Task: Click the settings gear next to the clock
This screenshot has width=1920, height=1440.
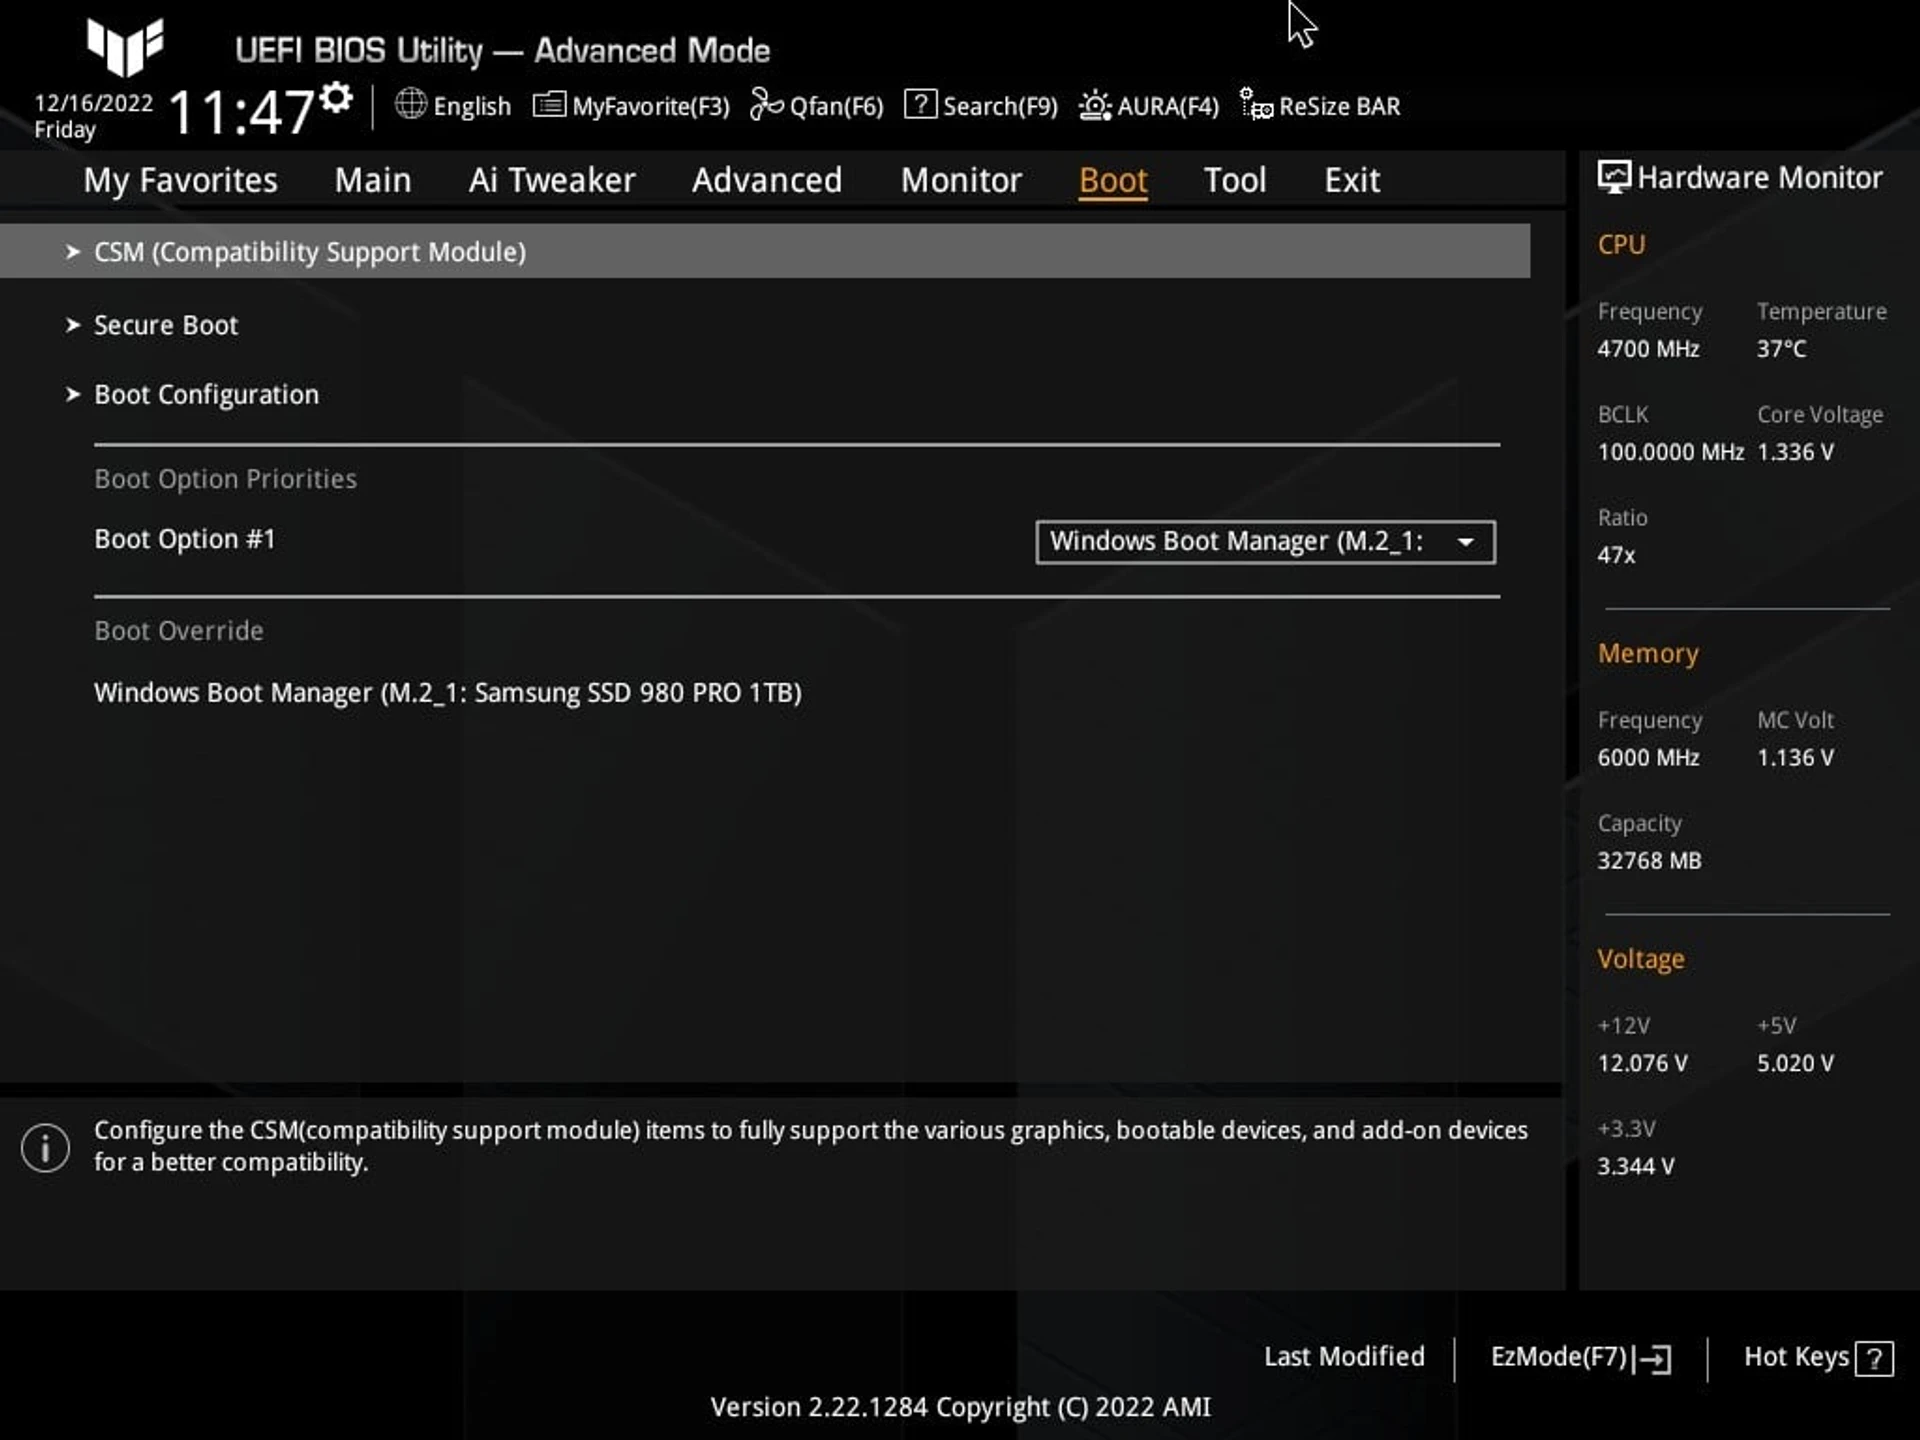Action: click(337, 98)
